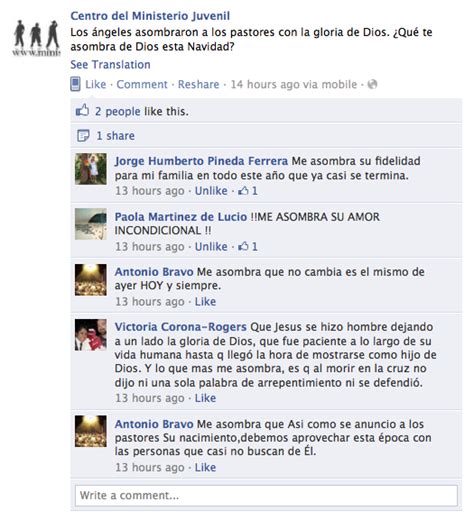Unlike Paola Martinez de Lucio's comment

pos(211,247)
